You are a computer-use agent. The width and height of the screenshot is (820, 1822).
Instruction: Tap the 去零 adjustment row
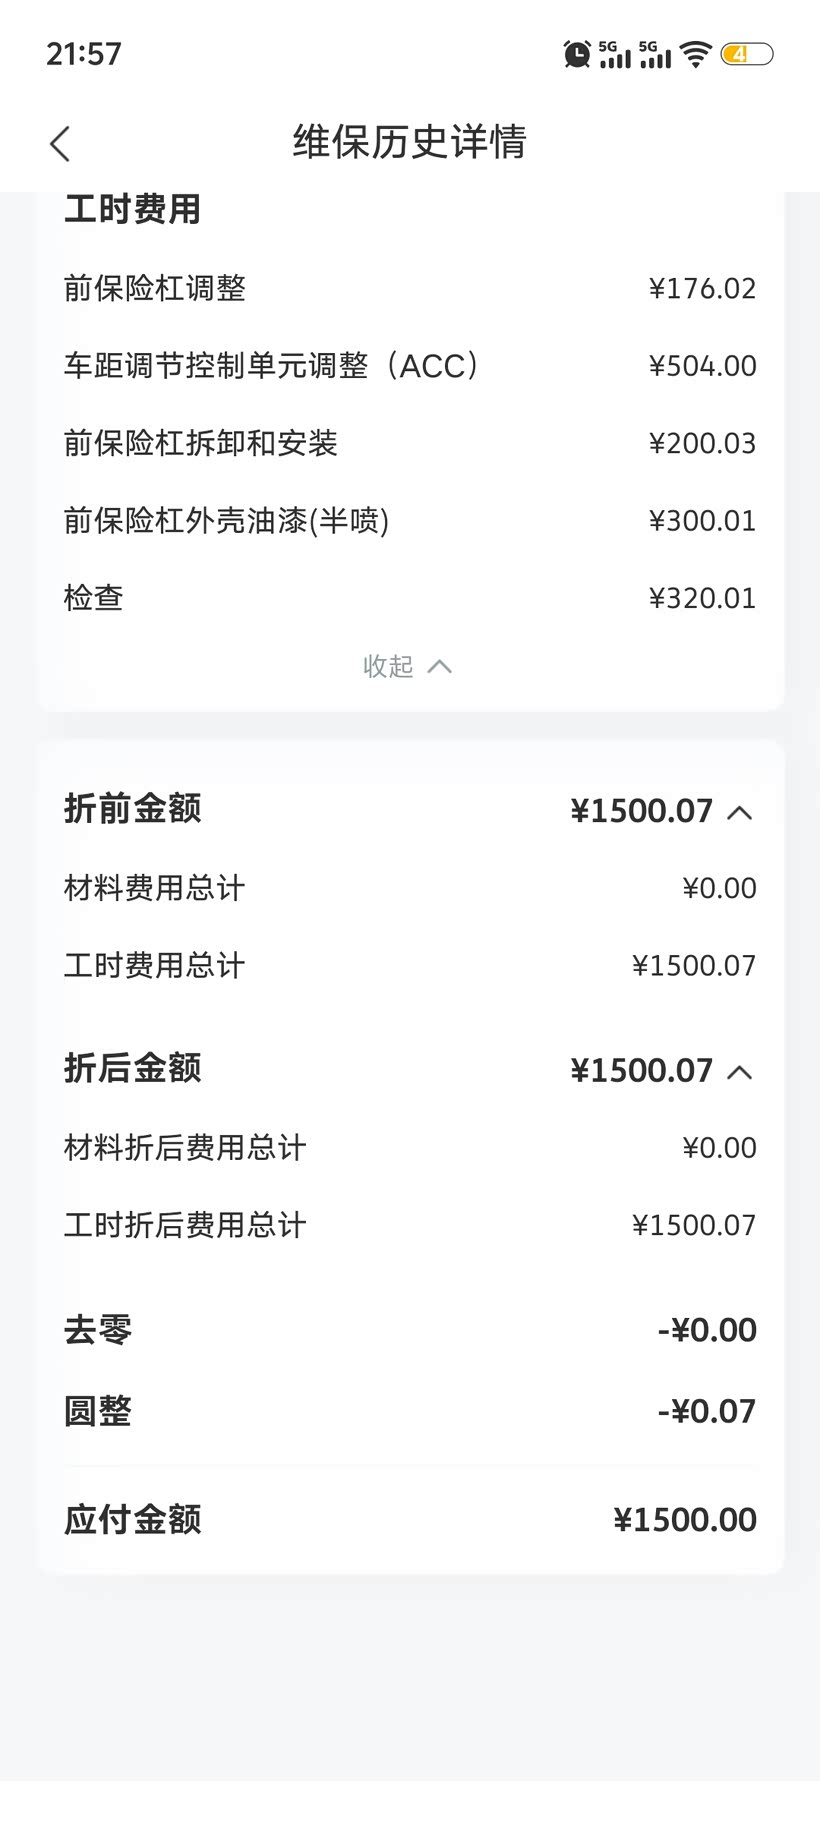(410, 1330)
